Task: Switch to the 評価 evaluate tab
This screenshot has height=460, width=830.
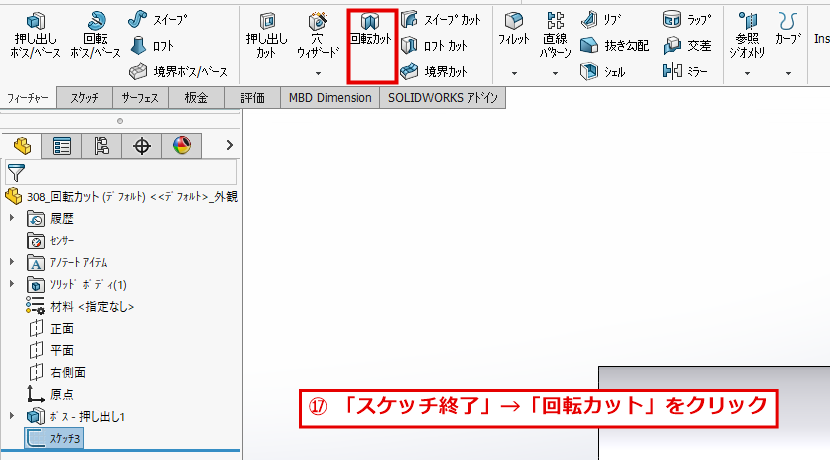Action: pyautogui.click(x=252, y=98)
